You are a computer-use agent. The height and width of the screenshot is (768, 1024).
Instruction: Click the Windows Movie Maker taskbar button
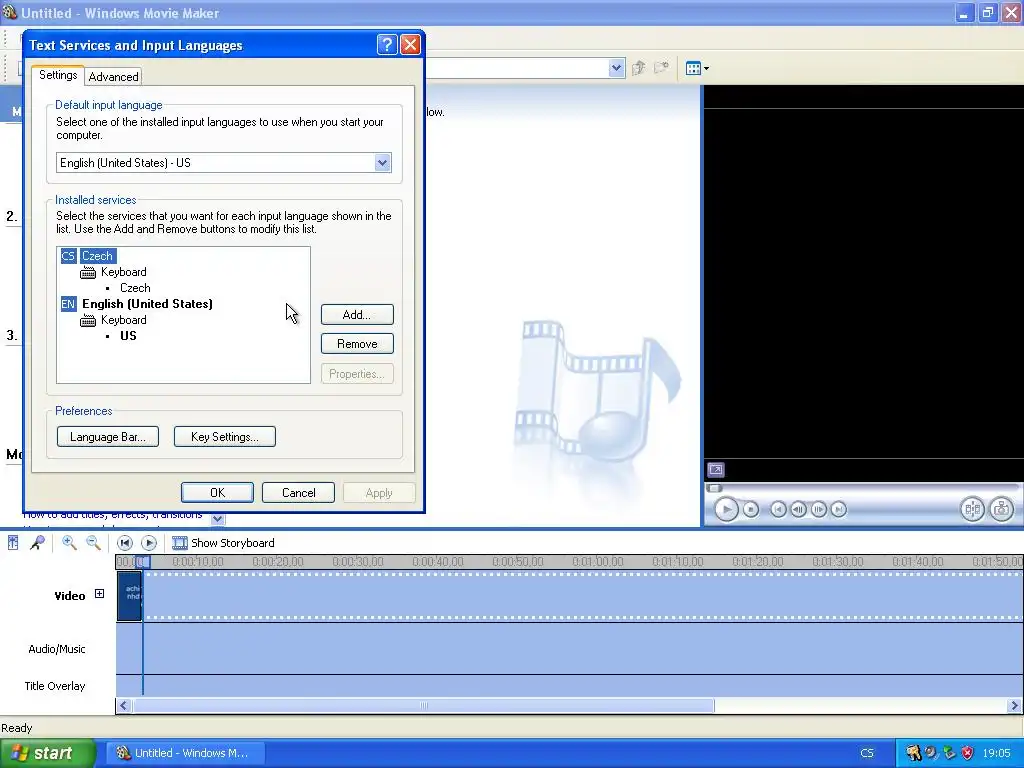click(185, 753)
